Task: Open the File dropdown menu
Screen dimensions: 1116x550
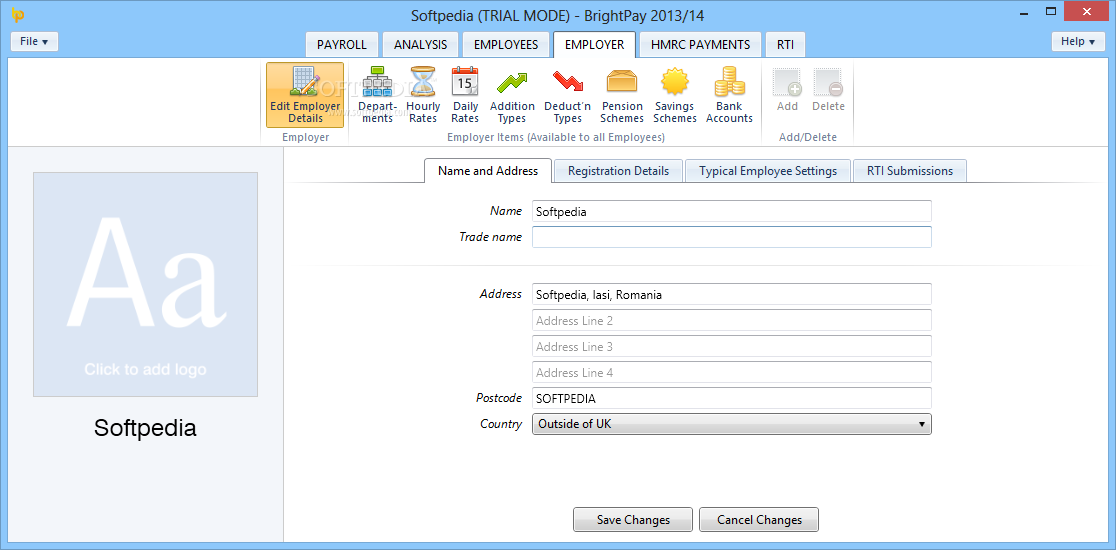Action: point(34,41)
